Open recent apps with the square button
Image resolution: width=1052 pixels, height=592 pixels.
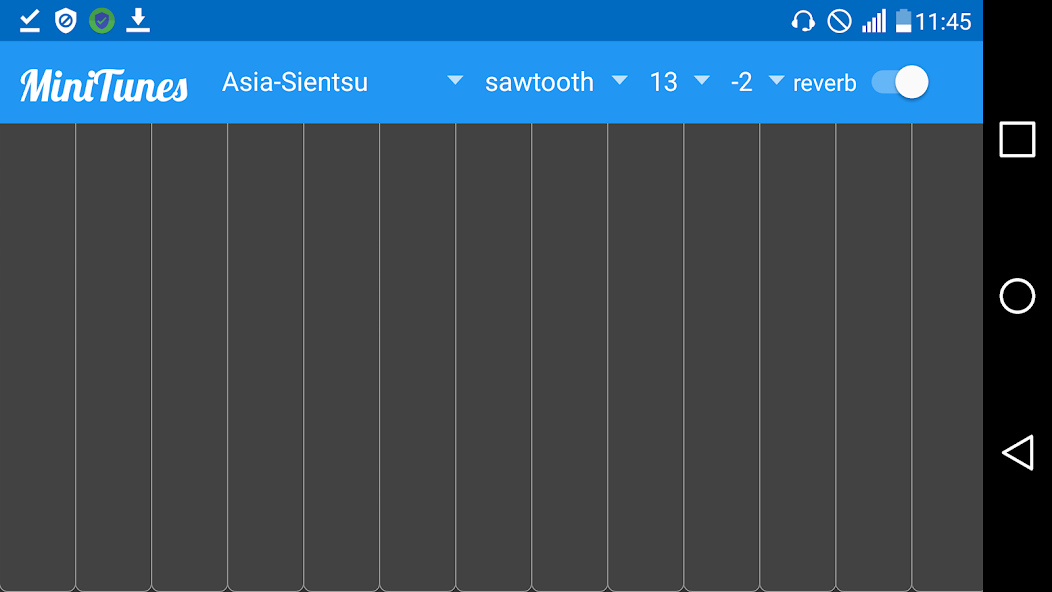(1016, 140)
